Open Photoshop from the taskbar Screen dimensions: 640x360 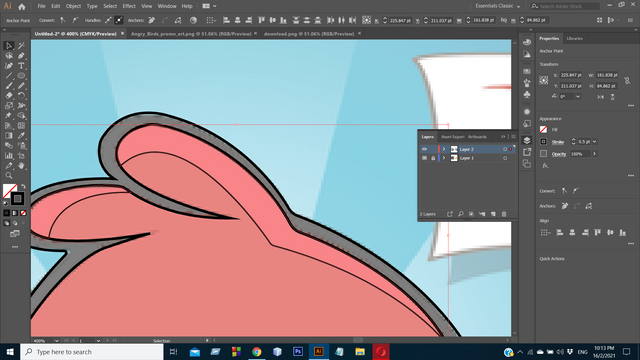(x=298, y=351)
